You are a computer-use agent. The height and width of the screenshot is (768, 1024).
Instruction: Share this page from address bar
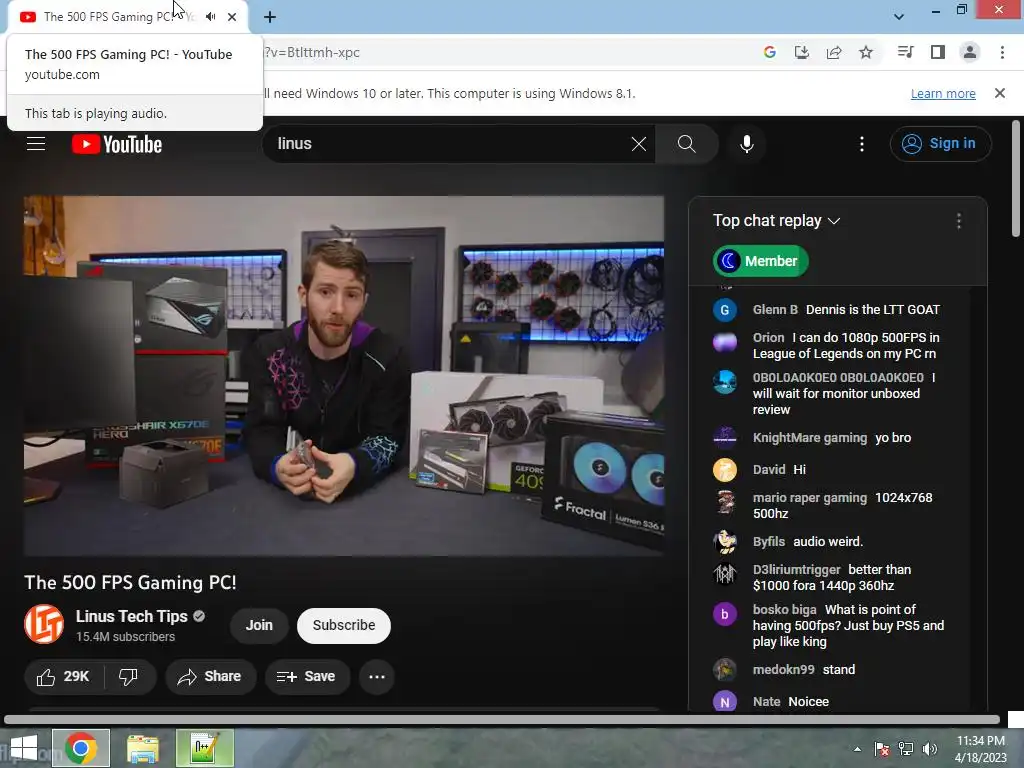[x=834, y=52]
